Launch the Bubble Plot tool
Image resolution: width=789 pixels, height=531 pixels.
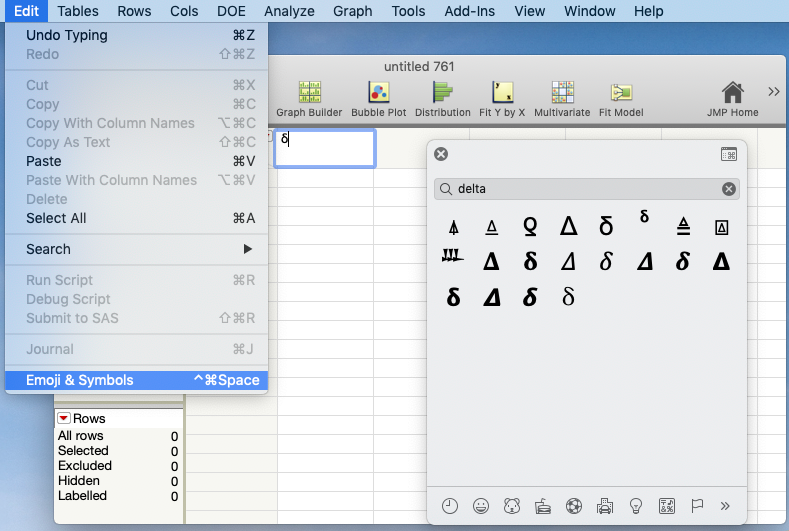click(378, 99)
